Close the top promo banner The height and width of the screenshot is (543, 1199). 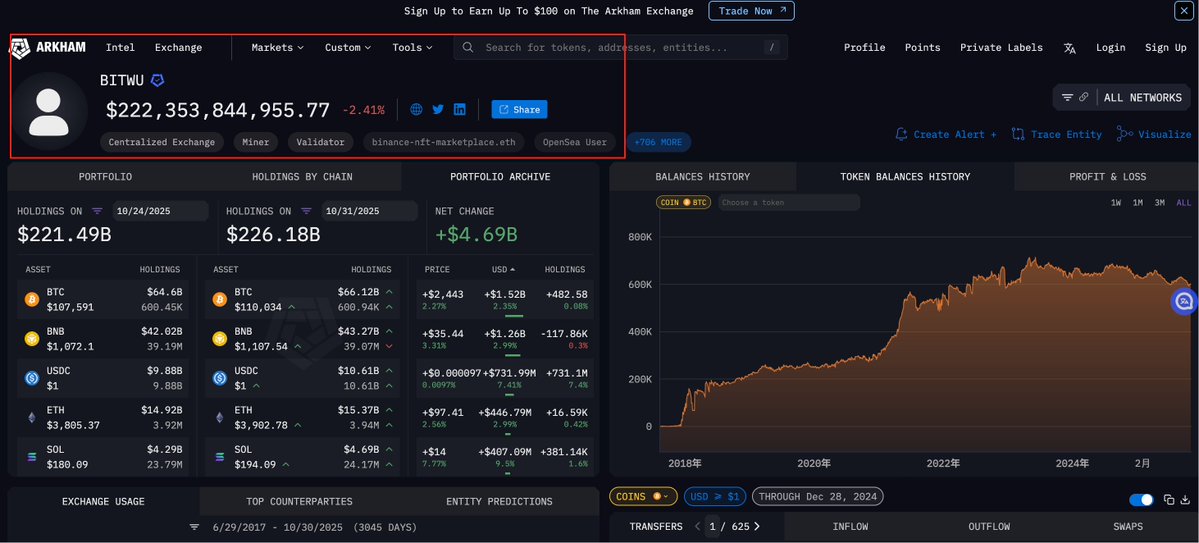1182,11
